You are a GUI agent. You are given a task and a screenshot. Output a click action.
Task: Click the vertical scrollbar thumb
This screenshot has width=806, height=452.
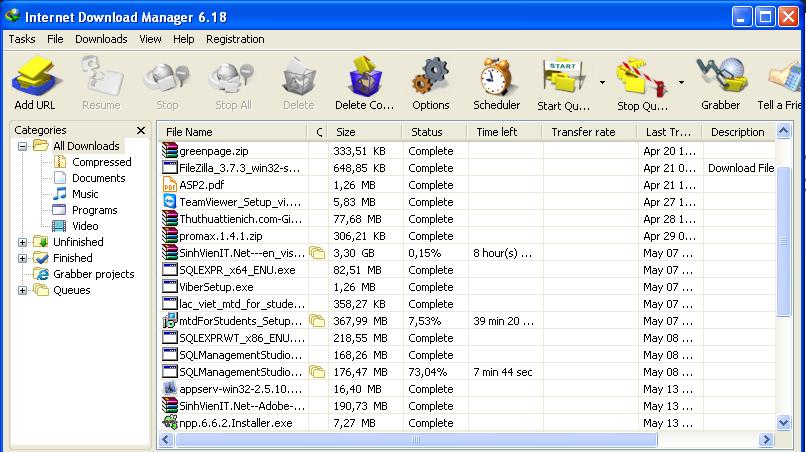[783, 241]
